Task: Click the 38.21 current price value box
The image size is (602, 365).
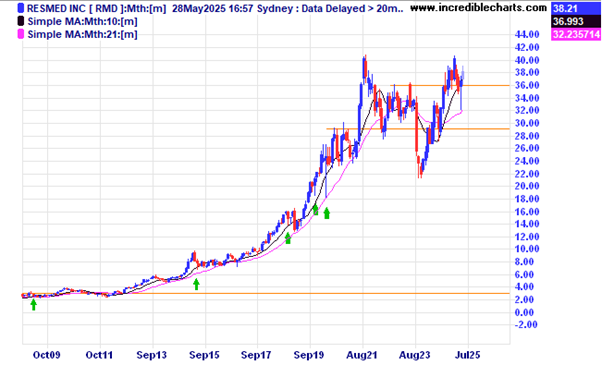Action: (576, 8)
